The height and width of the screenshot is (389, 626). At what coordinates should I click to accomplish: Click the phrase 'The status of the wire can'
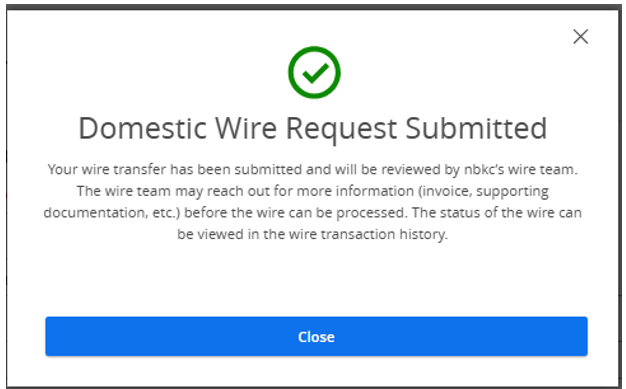coord(497,212)
